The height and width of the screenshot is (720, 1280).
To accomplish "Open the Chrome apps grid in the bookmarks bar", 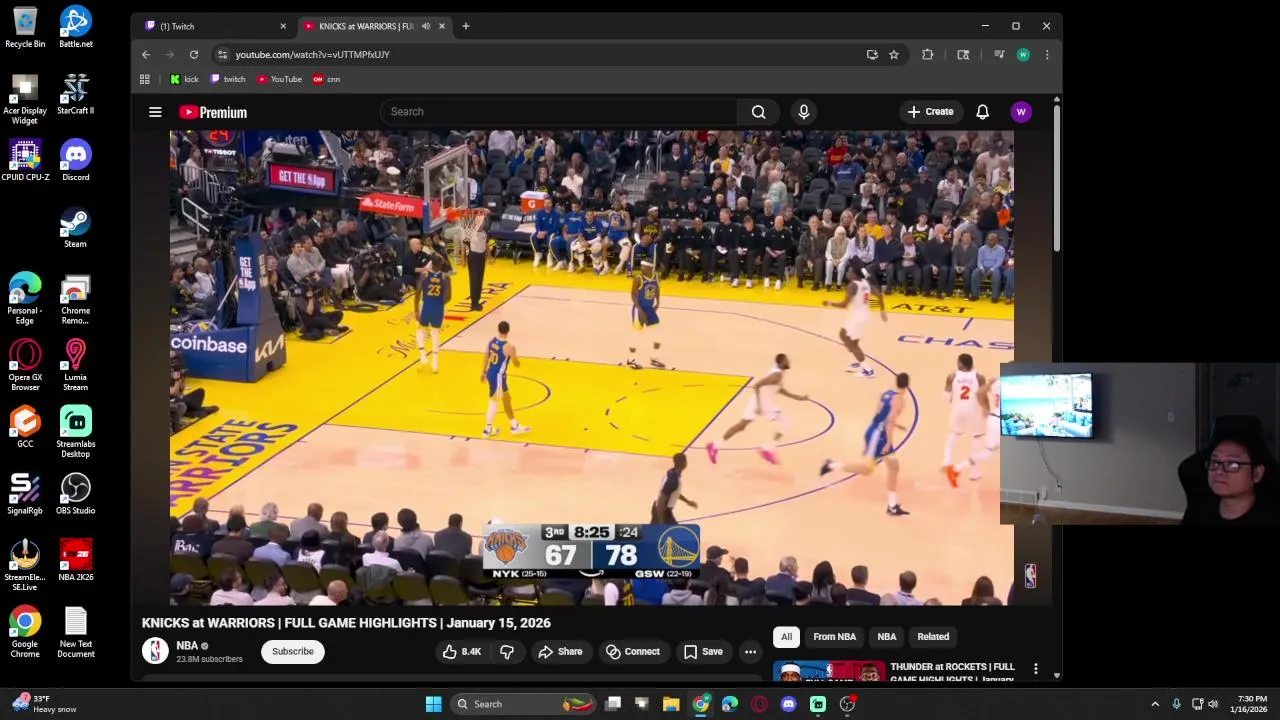I will pos(145,79).
